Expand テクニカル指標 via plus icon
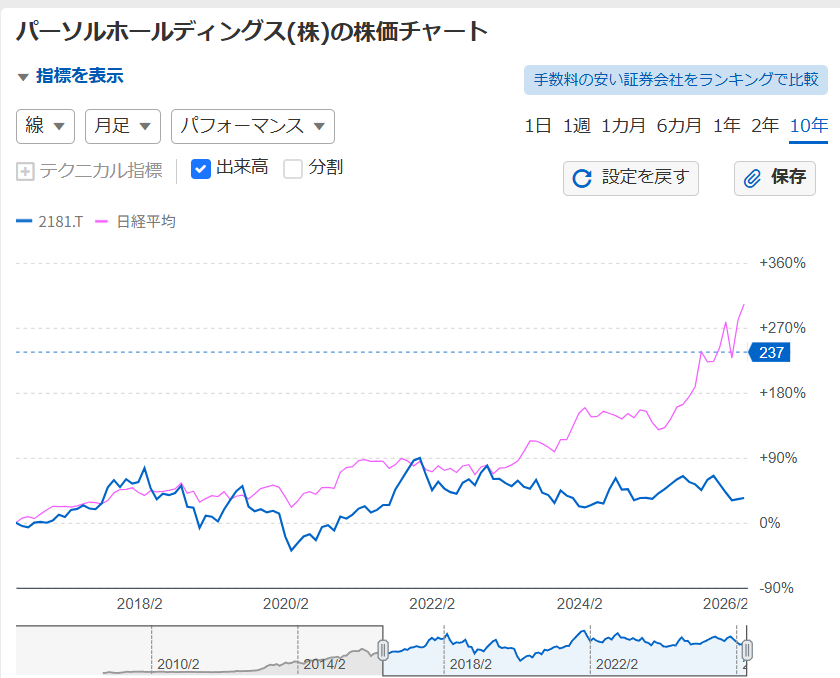This screenshot has width=840, height=678. pos(25,171)
